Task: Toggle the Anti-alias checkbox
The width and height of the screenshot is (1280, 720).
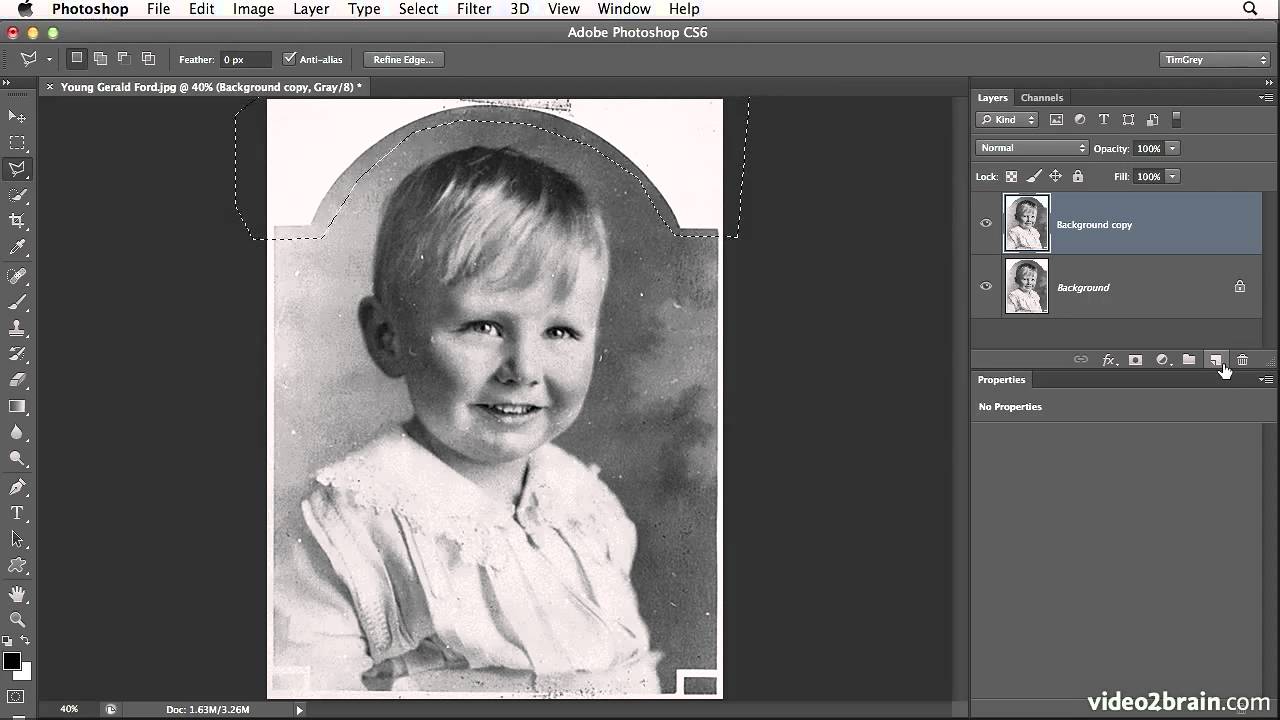Action: click(290, 59)
